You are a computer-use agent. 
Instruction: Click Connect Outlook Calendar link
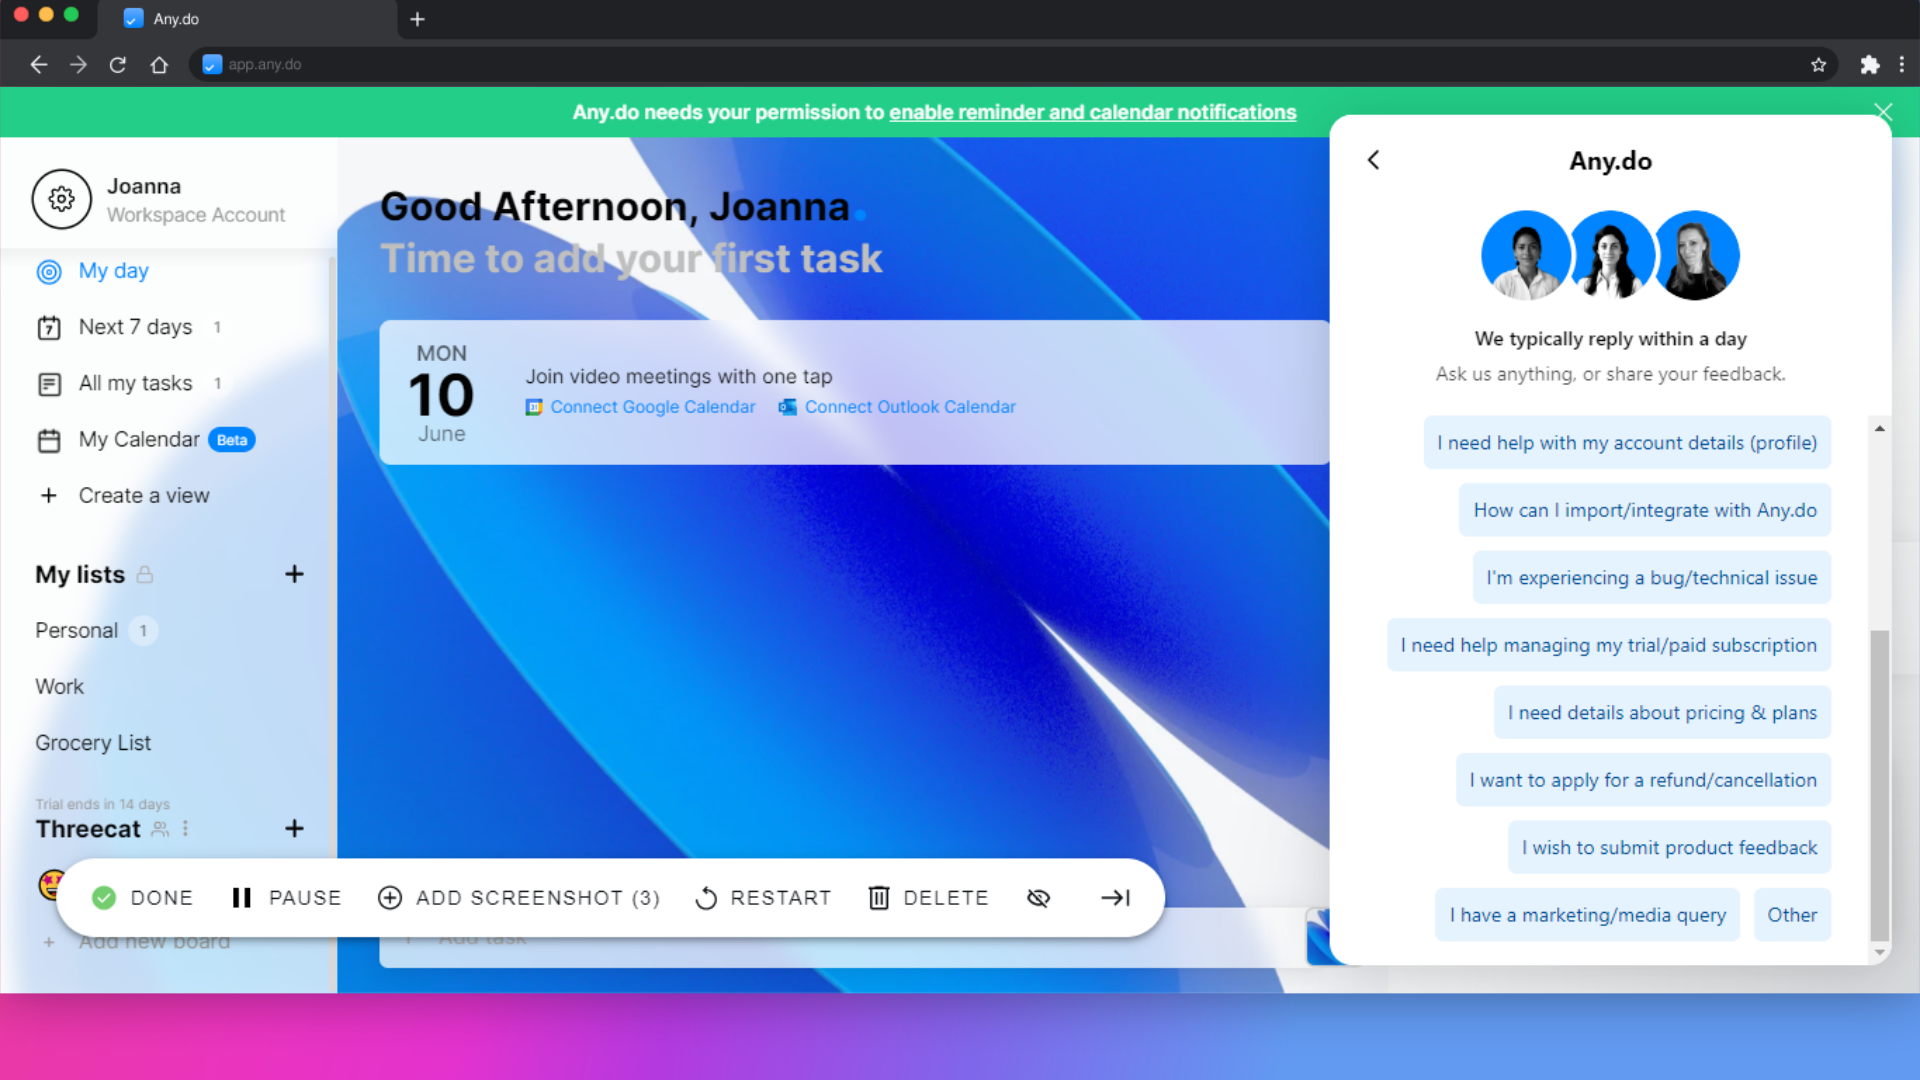point(910,407)
